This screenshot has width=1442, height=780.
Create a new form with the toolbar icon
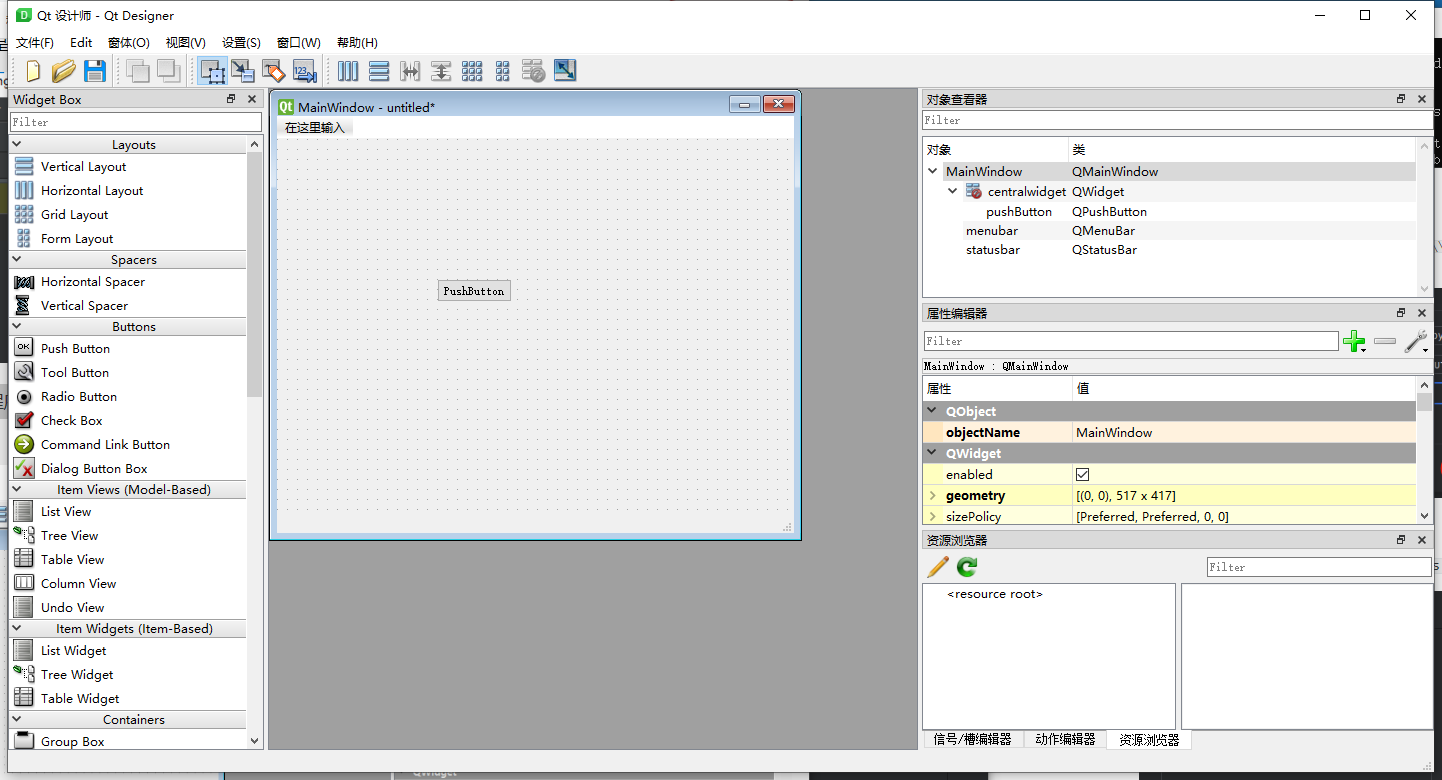coord(33,71)
